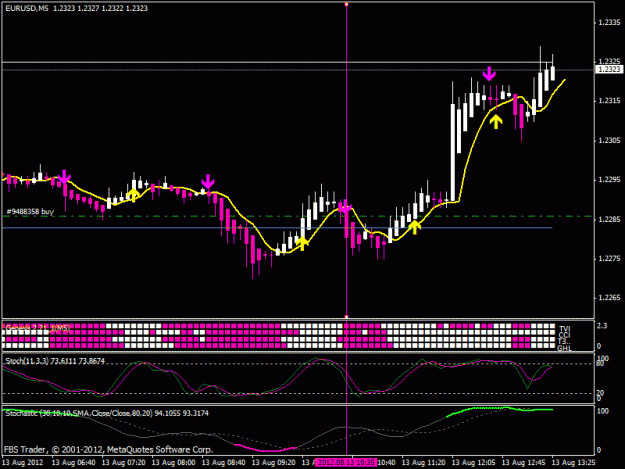This screenshot has height=469, width=625.
Task: Click the 13 Aug 08:40 time label
Action: coord(224,462)
